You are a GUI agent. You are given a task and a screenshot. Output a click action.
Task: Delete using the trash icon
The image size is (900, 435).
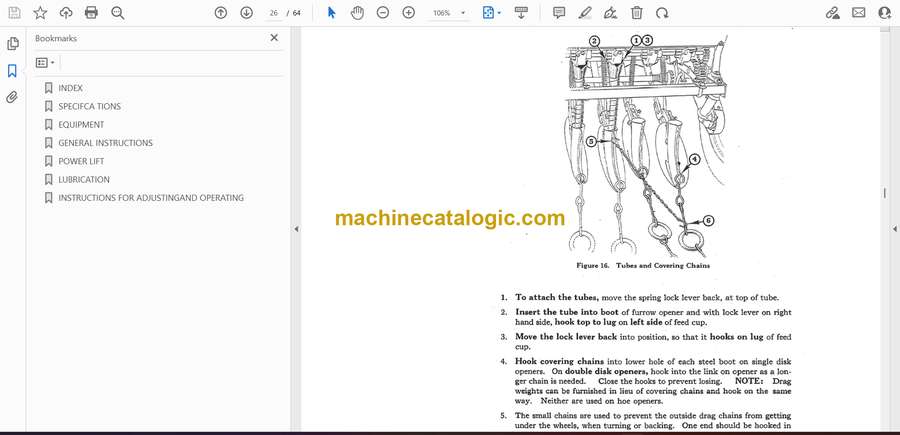tap(637, 13)
